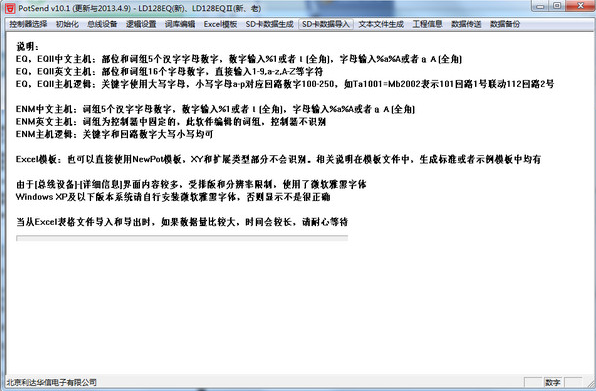Click the 说明: heading text
596x391 pixels.
click(27, 46)
